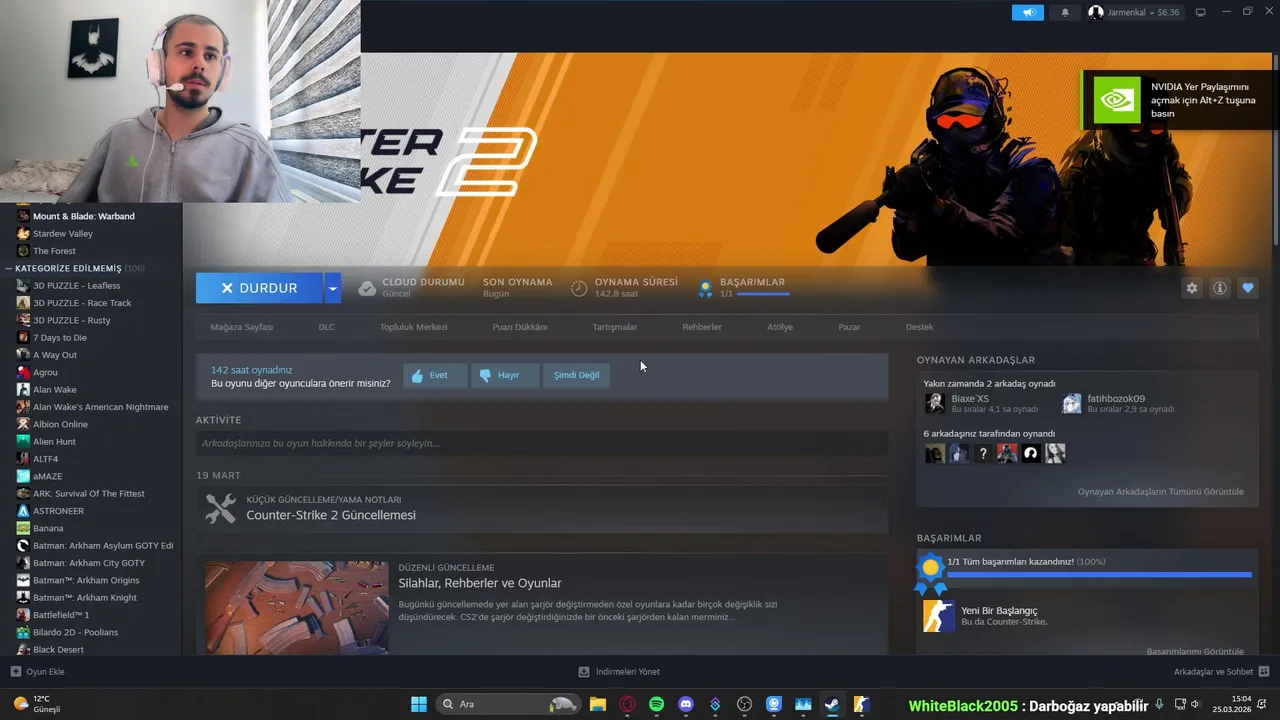Open İndirmeleri Yönet downloads manager
Image resolution: width=1280 pixels, height=720 pixels.
[x=619, y=672]
